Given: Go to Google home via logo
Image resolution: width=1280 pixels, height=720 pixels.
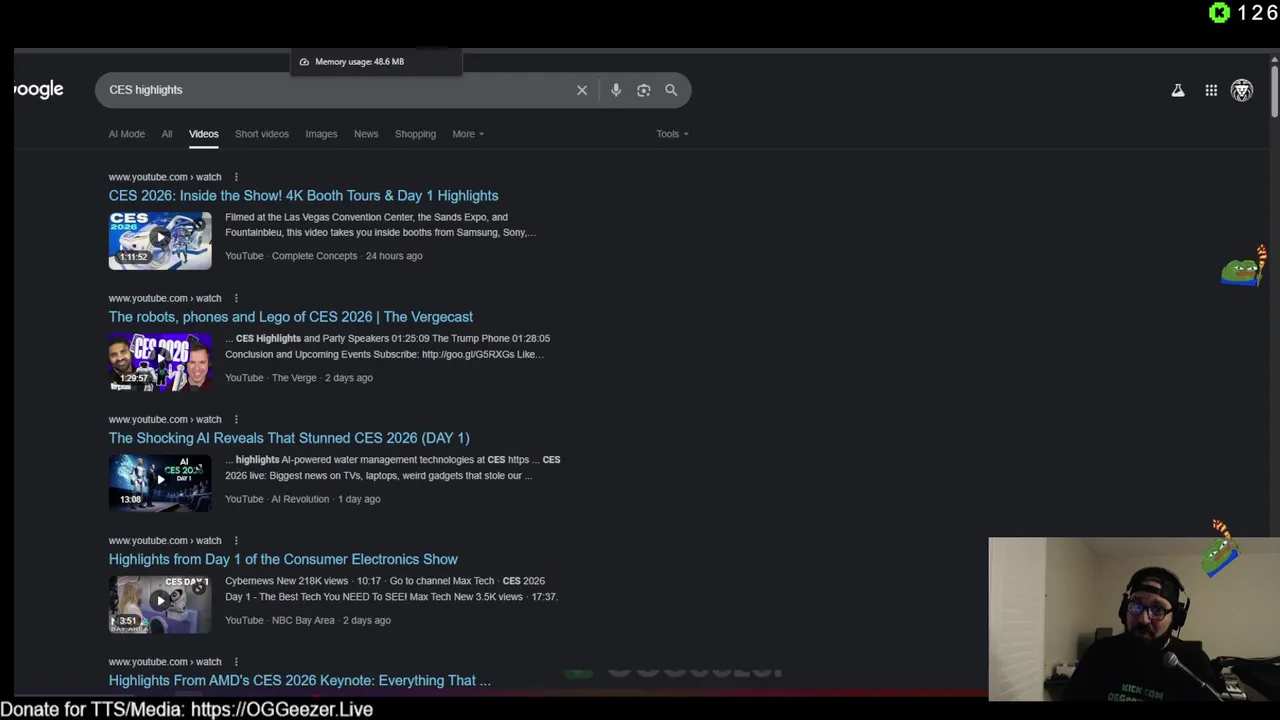Looking at the screenshot, I should [39, 90].
